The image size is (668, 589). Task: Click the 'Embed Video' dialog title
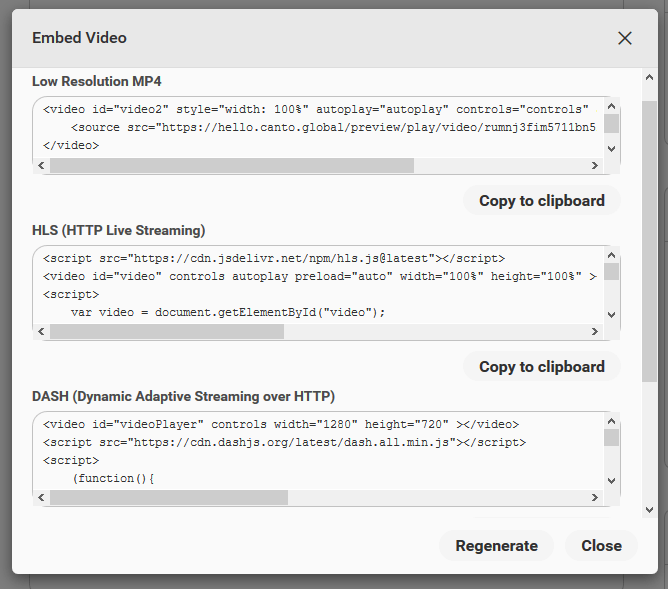[79, 38]
